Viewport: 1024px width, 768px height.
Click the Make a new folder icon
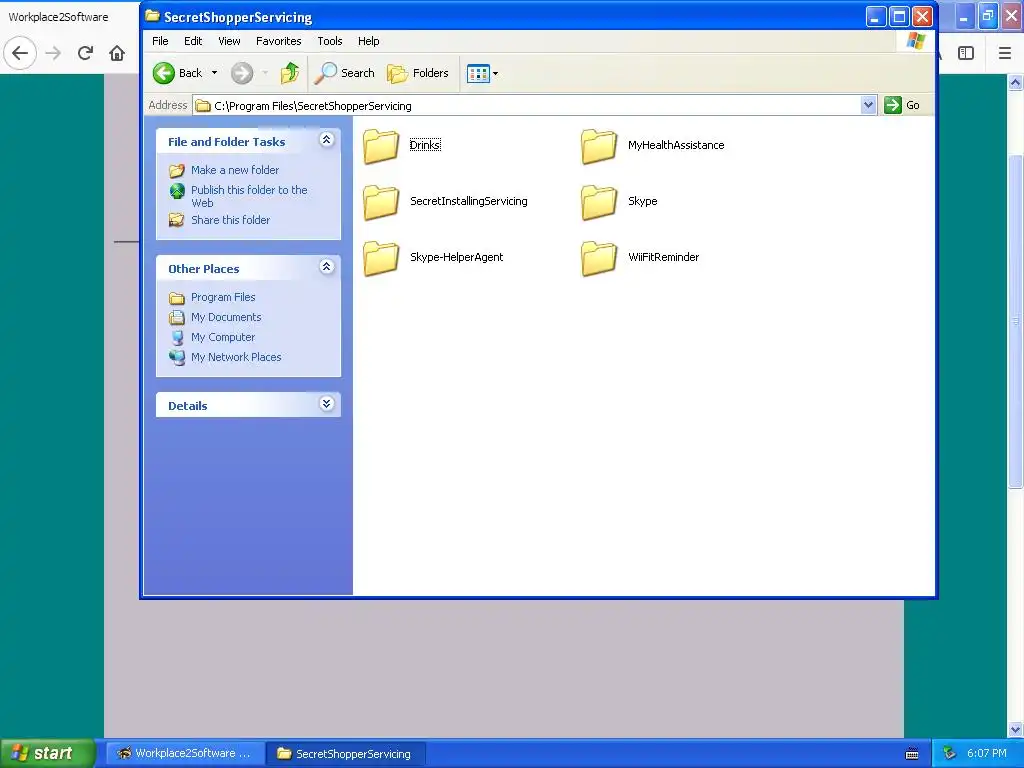pyautogui.click(x=177, y=170)
